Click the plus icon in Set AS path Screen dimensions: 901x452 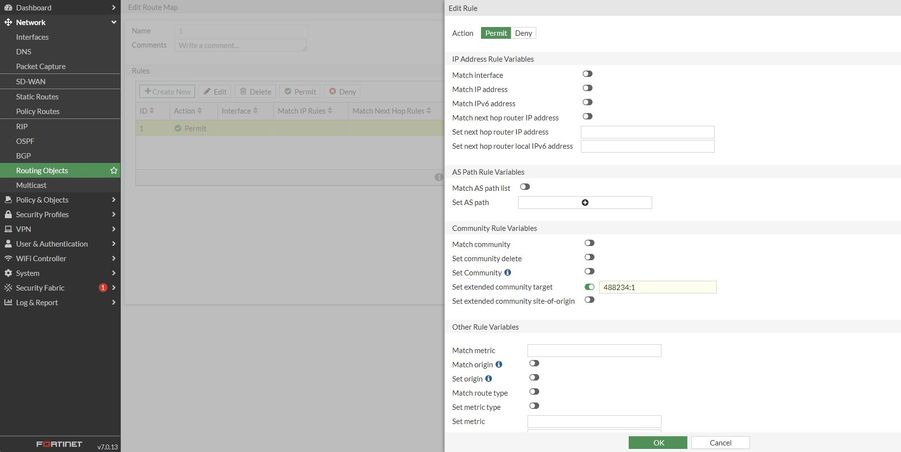click(x=585, y=202)
